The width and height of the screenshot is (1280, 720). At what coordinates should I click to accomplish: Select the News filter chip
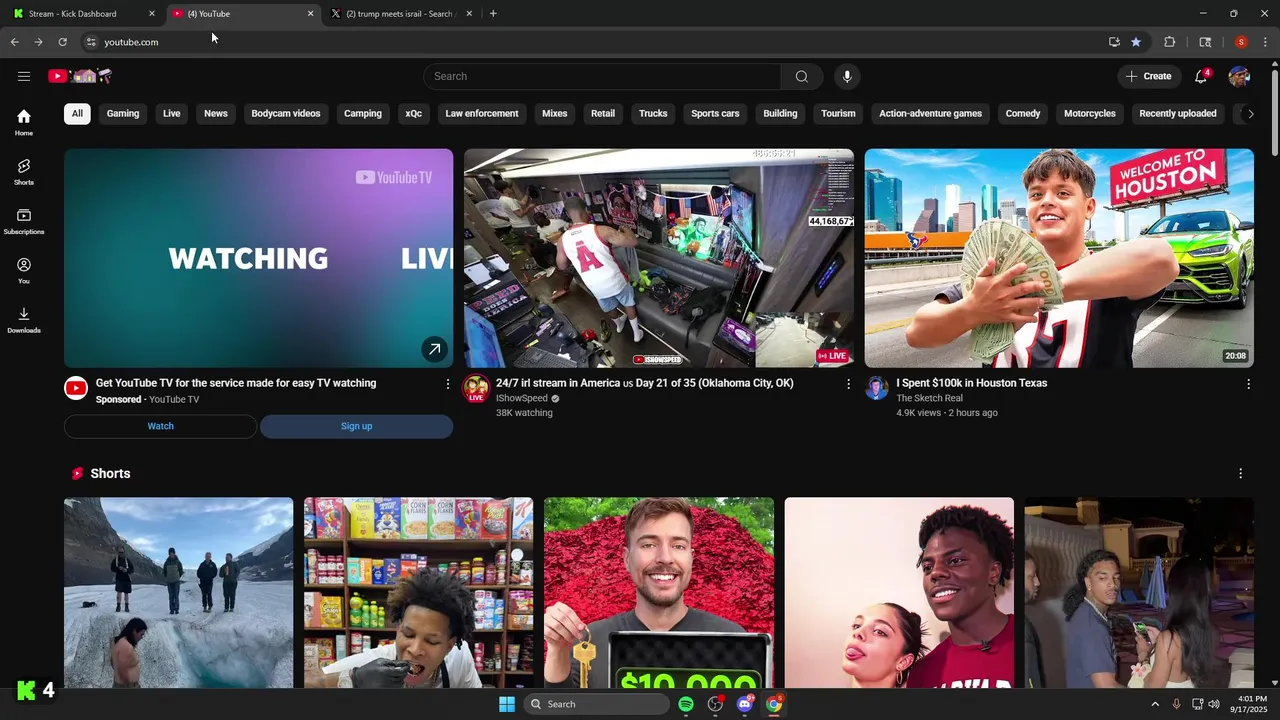click(x=216, y=113)
